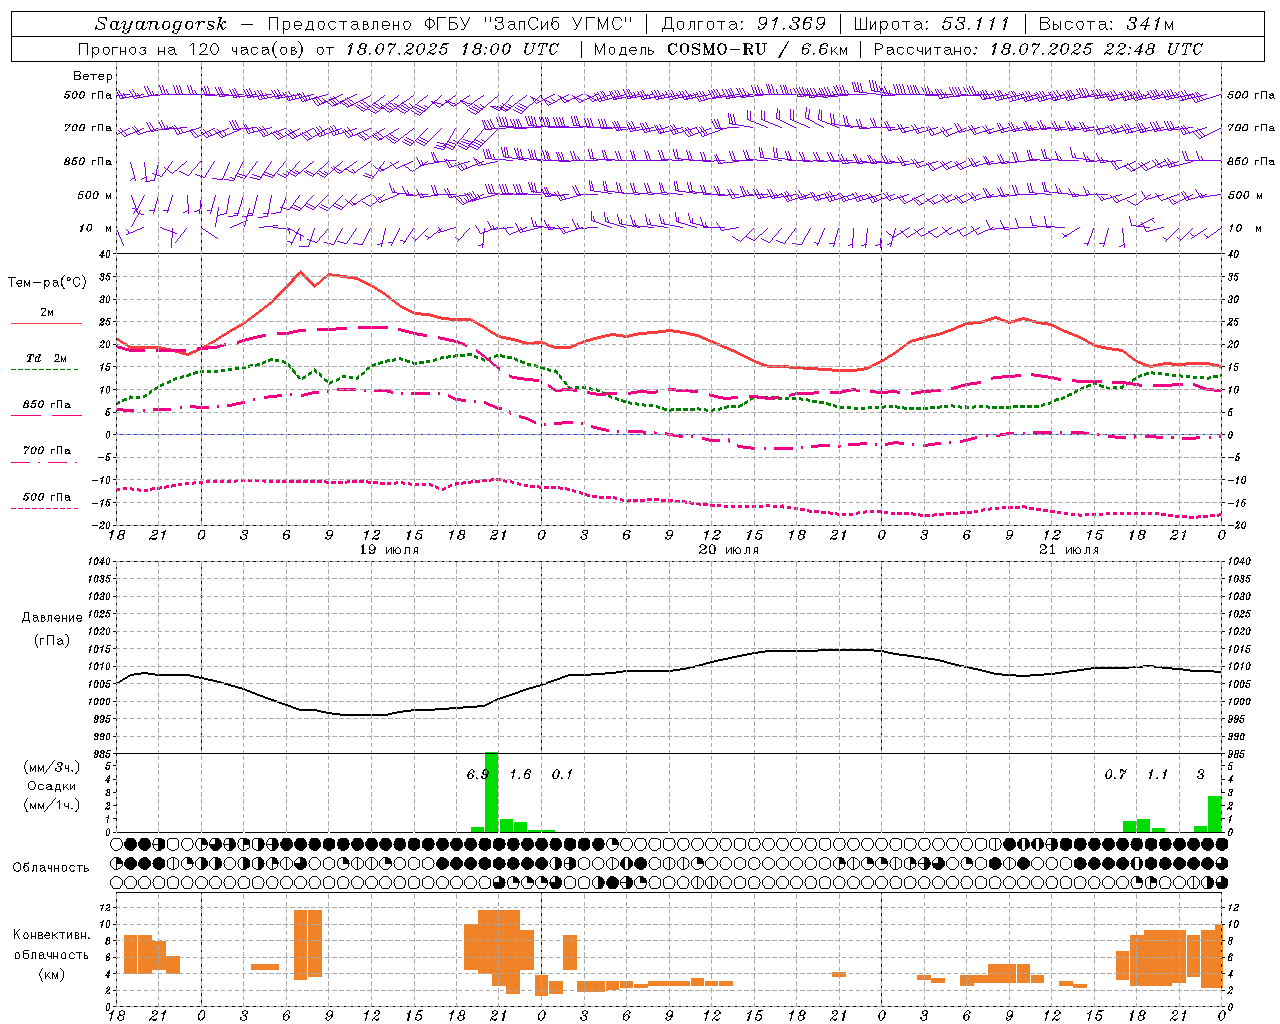The height and width of the screenshot is (1024, 1280).
Task: Click the 'Осадки' precipitation label
Action: coord(51,786)
